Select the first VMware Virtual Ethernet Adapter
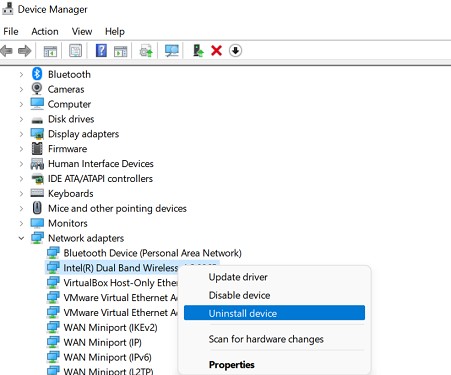 click(x=120, y=297)
